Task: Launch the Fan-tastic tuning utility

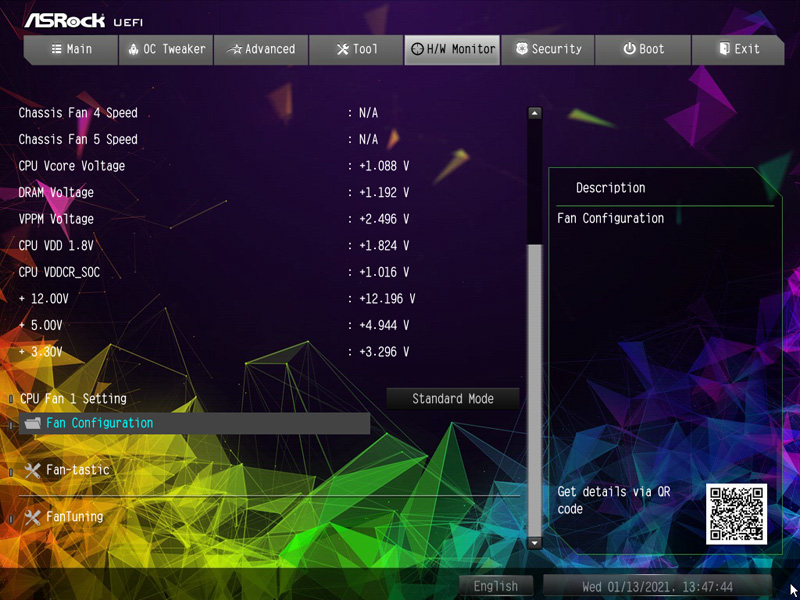Action: coord(78,469)
